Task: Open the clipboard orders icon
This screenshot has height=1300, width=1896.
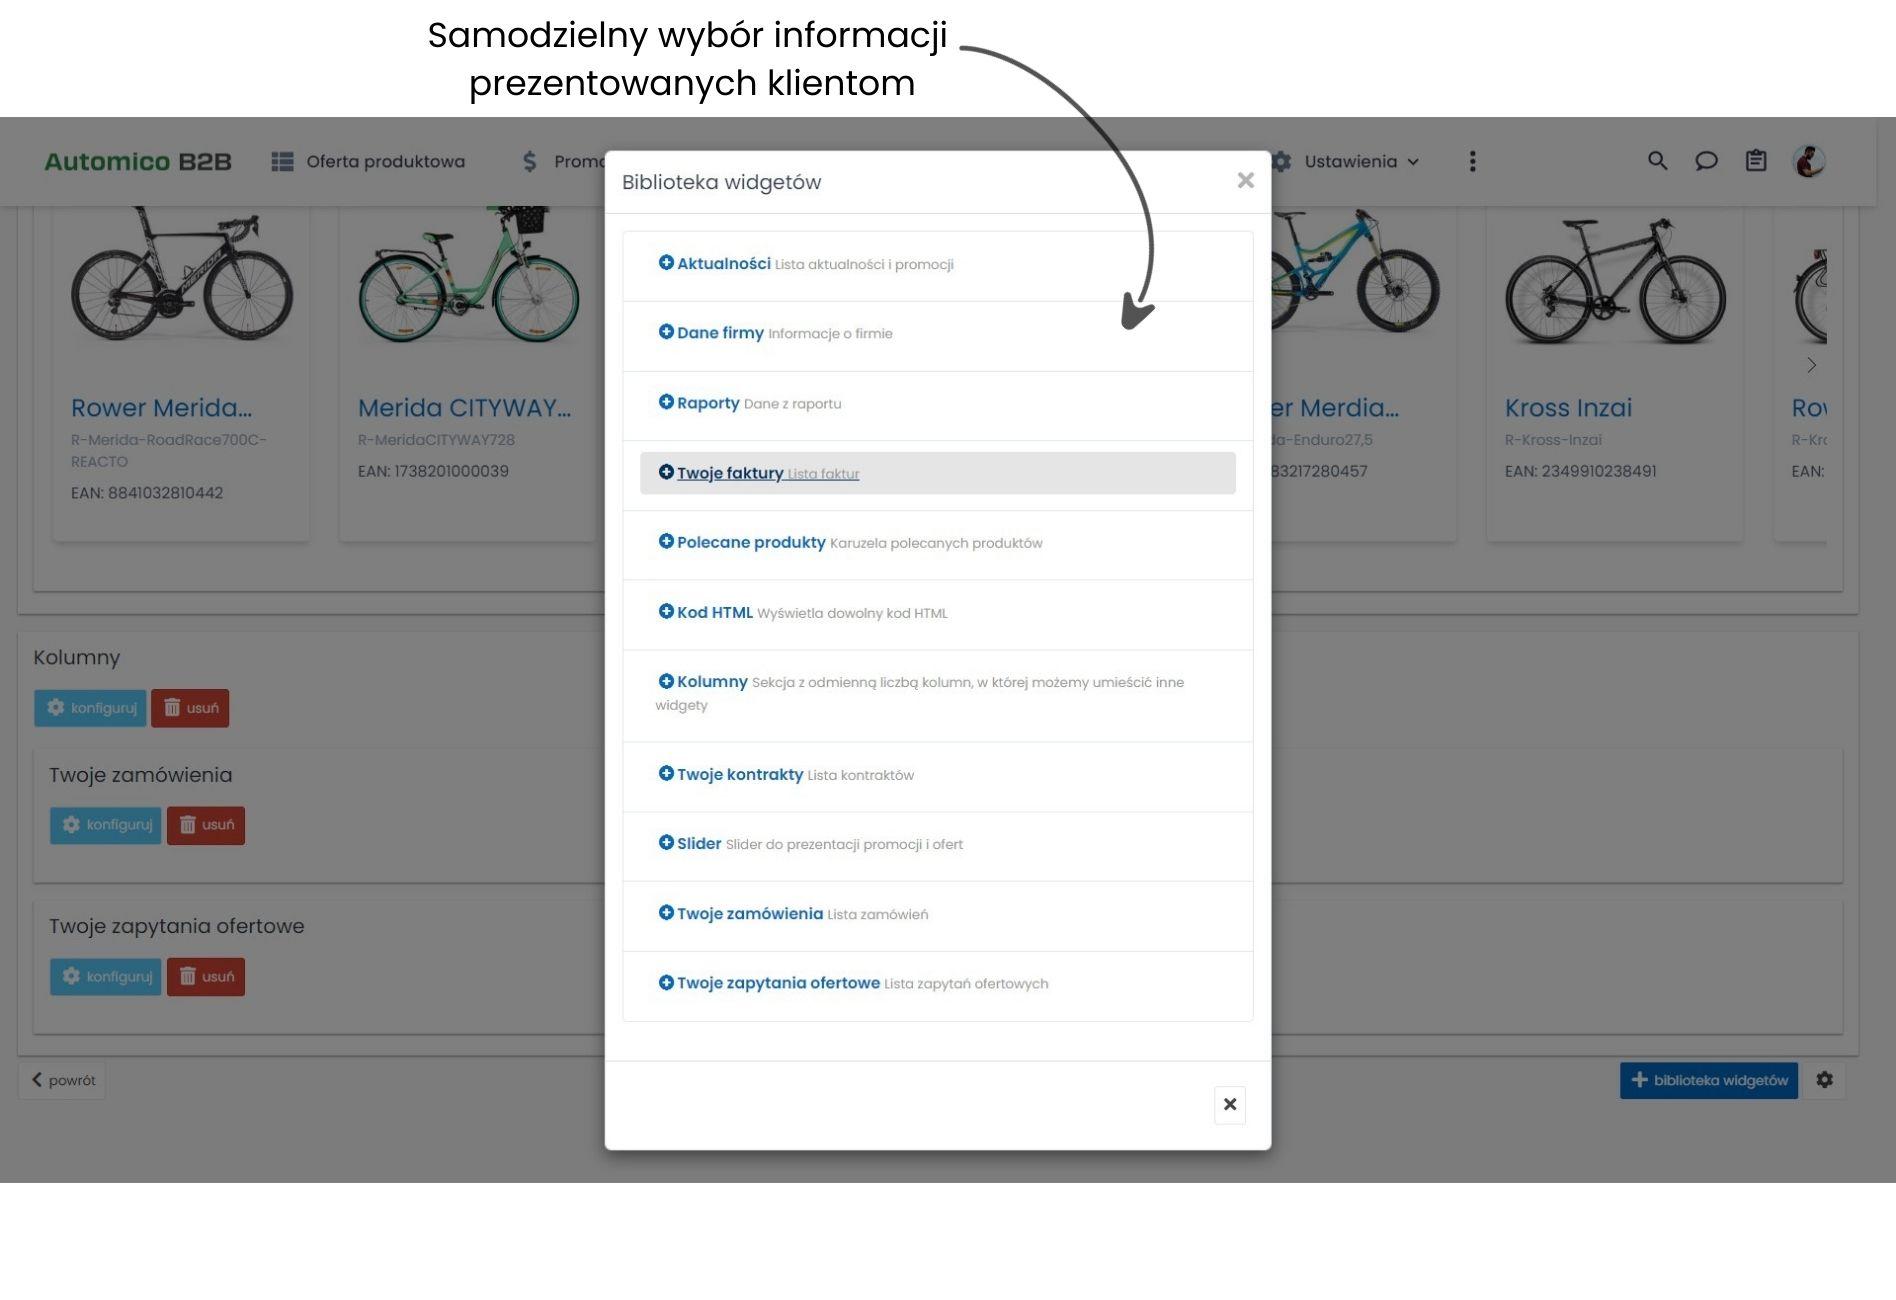Action: [1756, 161]
